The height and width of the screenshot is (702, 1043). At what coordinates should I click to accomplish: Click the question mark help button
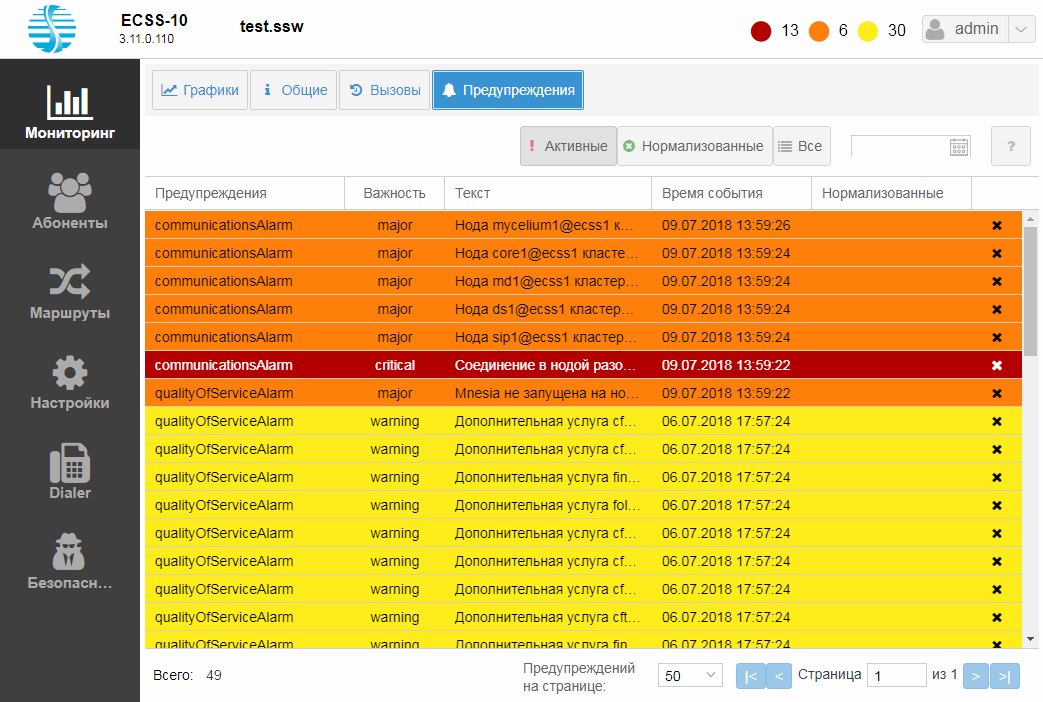coord(1010,146)
